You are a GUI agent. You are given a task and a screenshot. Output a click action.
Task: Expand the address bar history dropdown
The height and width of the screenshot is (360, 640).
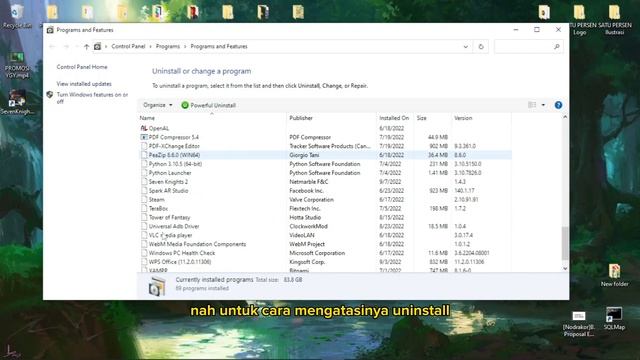tap(466, 47)
